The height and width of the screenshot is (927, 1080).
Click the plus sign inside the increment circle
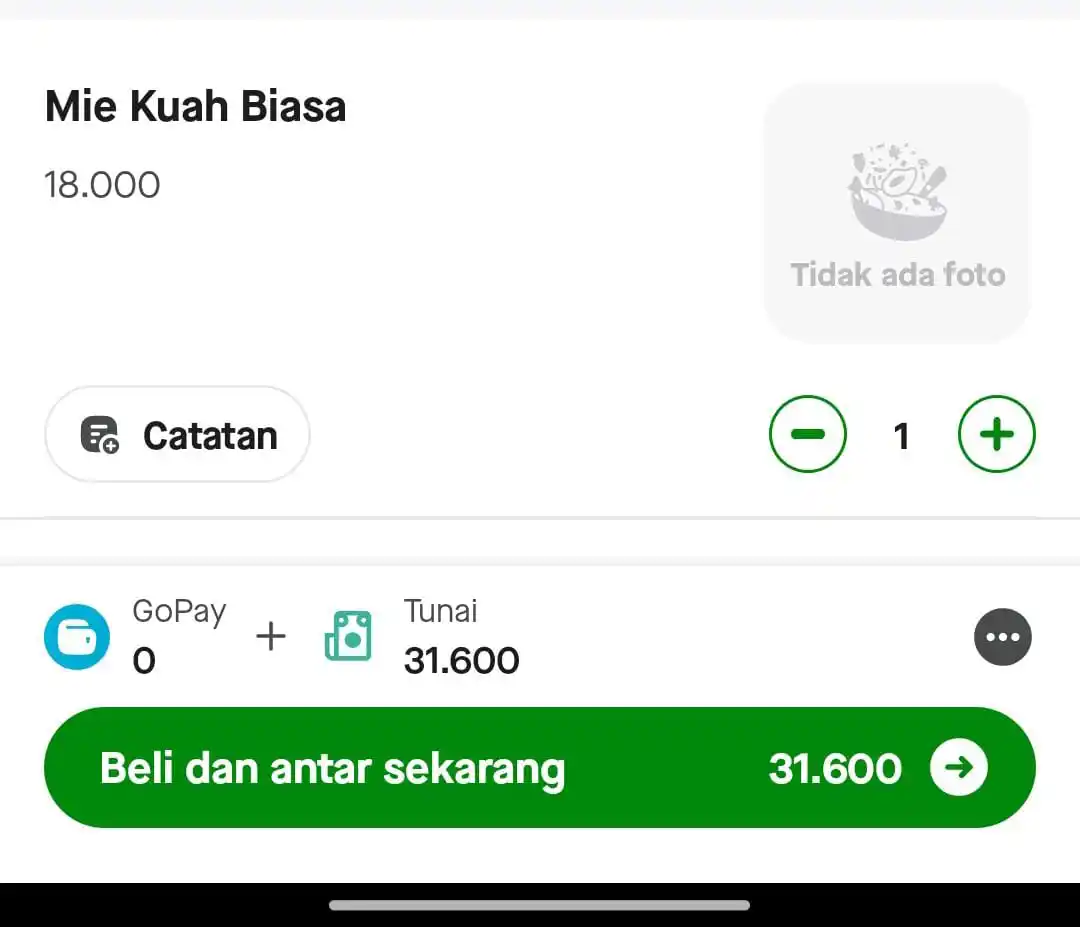(996, 434)
